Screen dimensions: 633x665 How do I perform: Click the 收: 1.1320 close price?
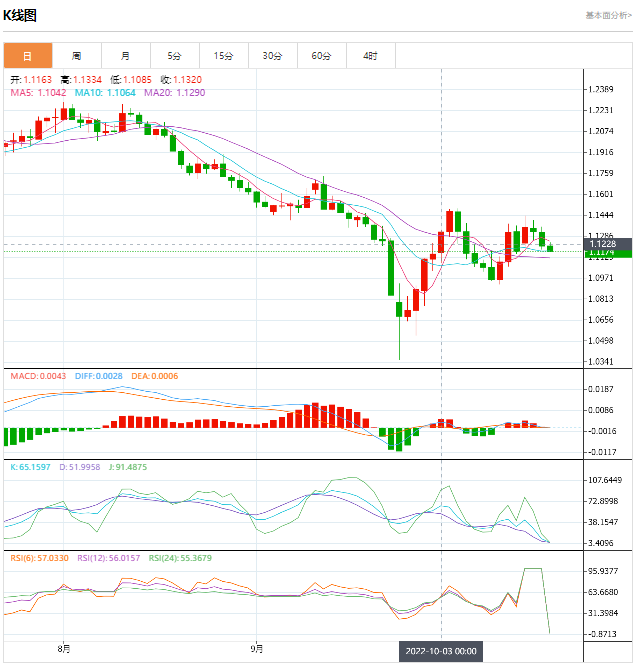click(181, 80)
